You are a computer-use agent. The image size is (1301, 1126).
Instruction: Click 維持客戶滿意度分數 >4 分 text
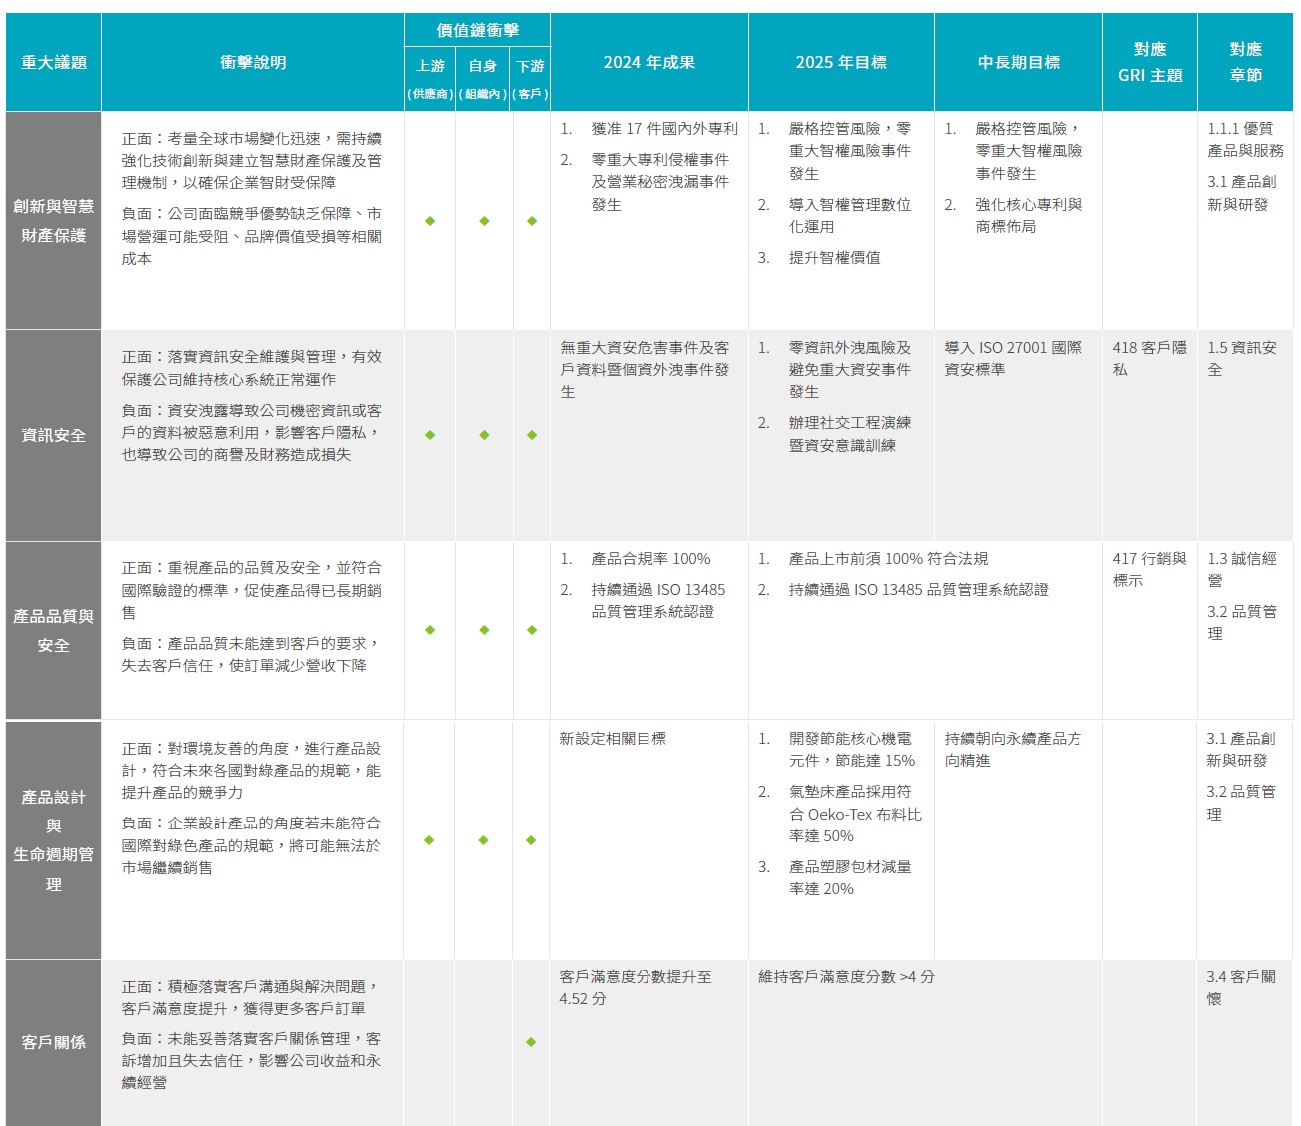click(846, 977)
